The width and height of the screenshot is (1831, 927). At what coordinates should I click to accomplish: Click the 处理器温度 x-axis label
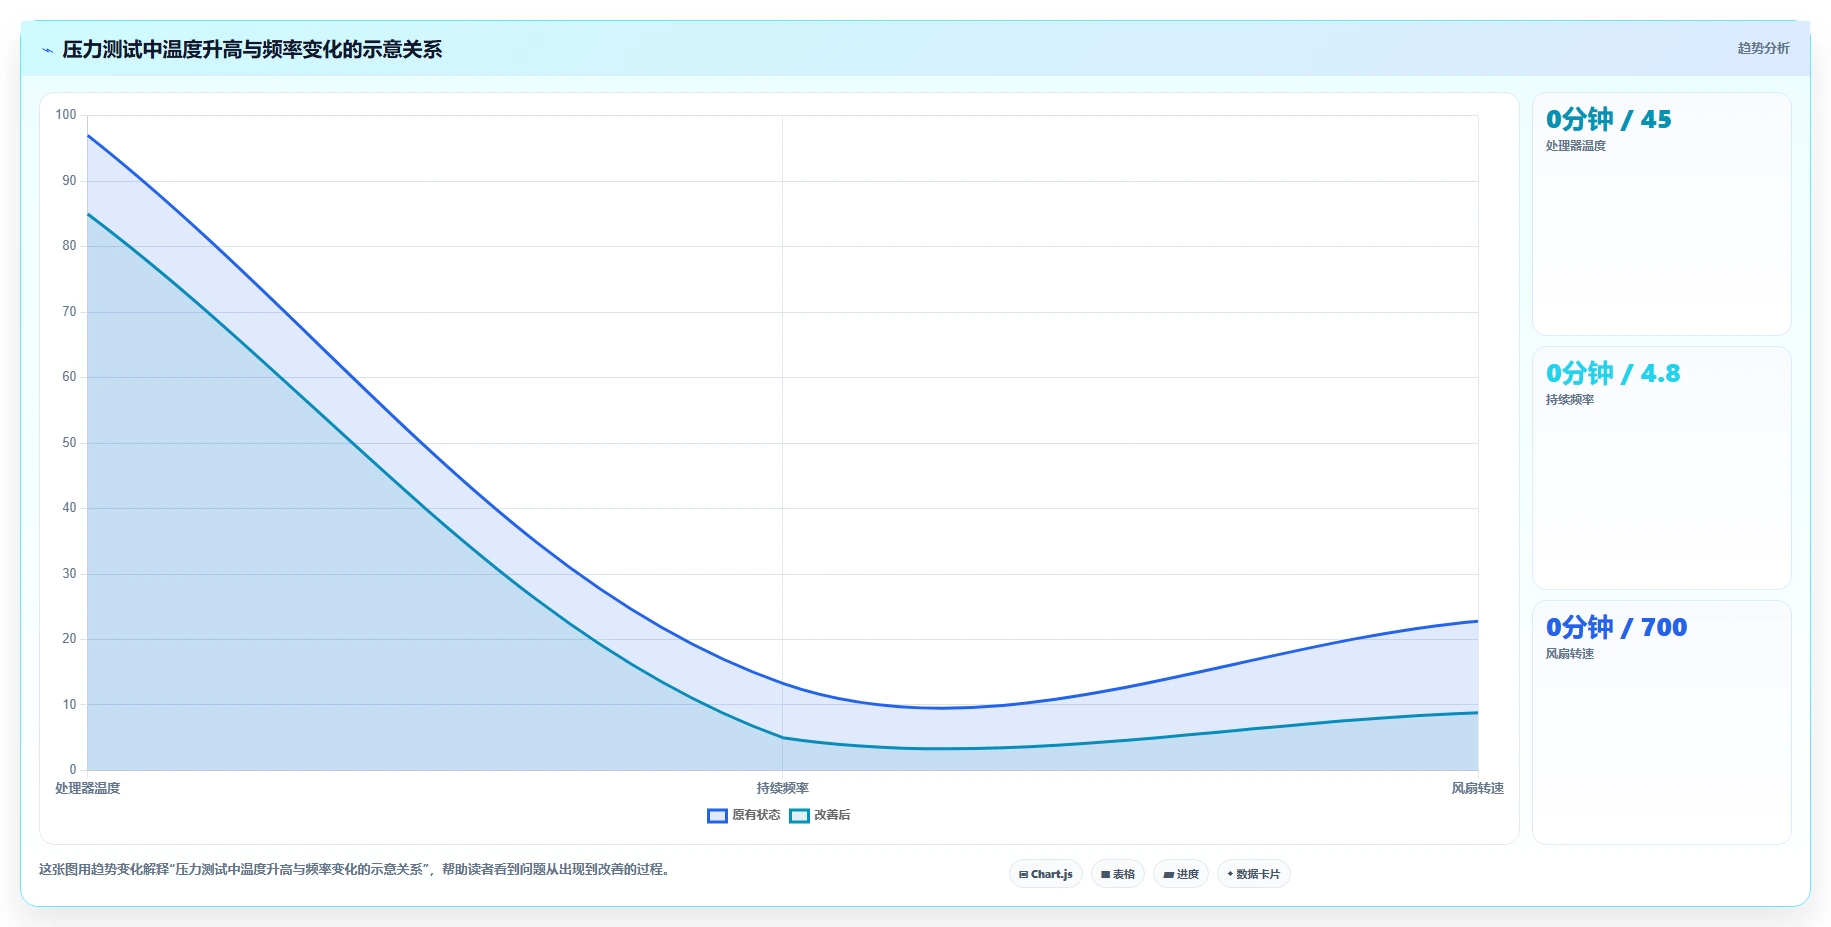[x=87, y=788]
